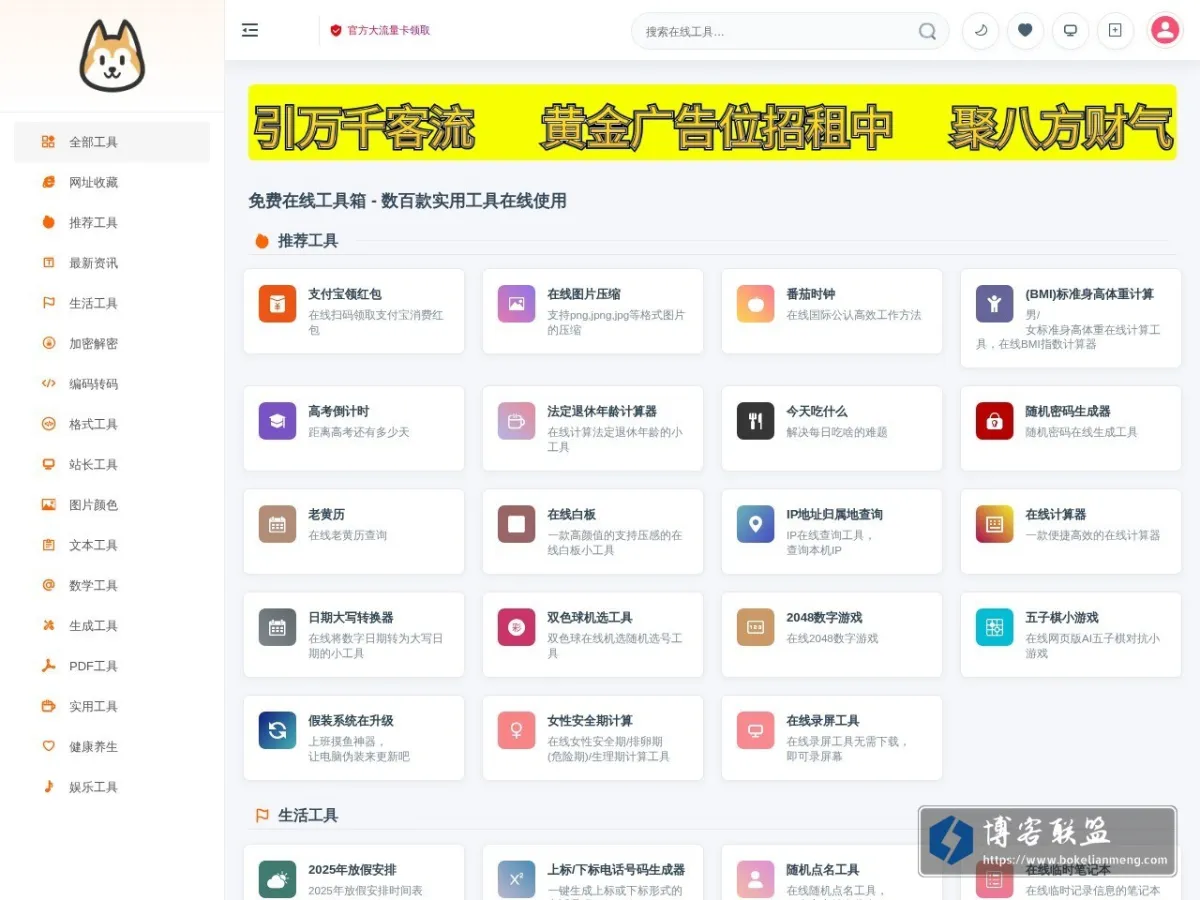
Task: Click the yellow 黄金广告位招租中 banner
Action: (x=712, y=123)
